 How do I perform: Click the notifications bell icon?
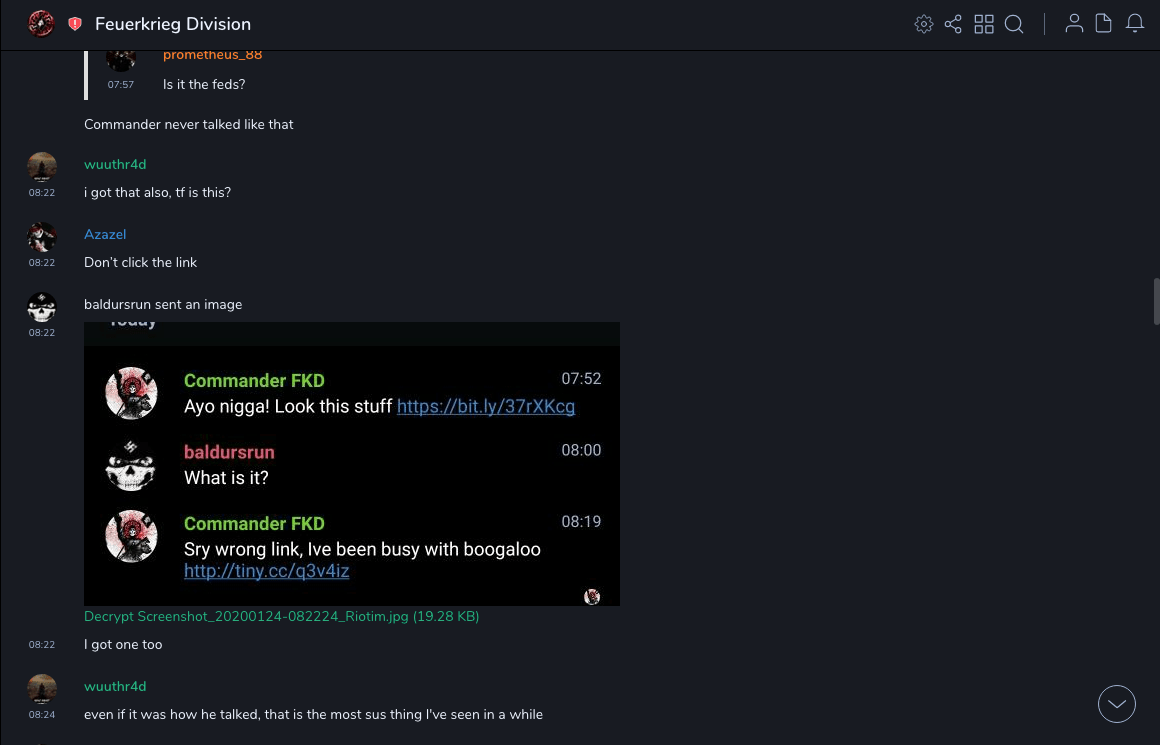[x=1135, y=24]
